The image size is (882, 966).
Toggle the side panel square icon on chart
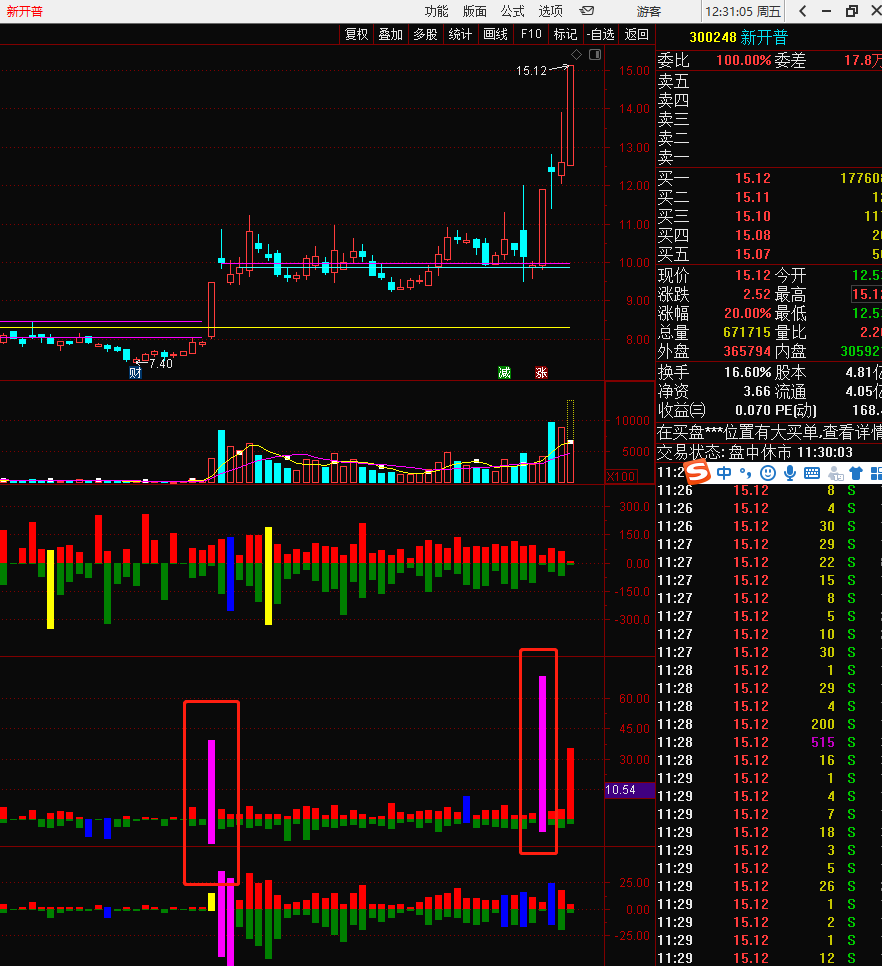tap(596, 54)
